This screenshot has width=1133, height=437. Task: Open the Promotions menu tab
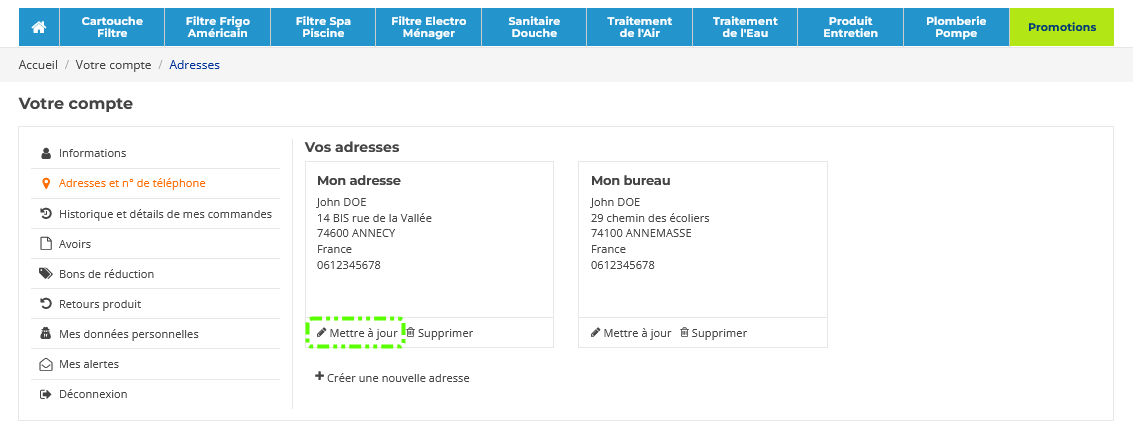1061,27
